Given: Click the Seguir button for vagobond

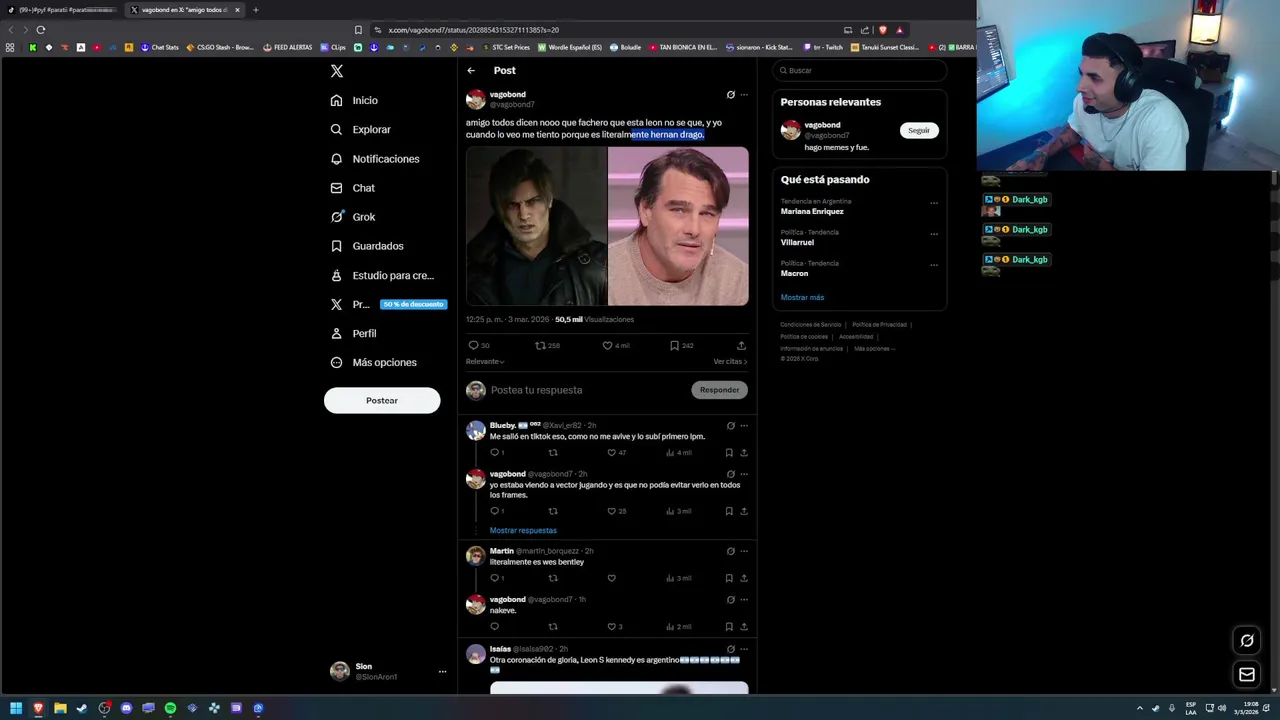Looking at the screenshot, I should 919,130.
